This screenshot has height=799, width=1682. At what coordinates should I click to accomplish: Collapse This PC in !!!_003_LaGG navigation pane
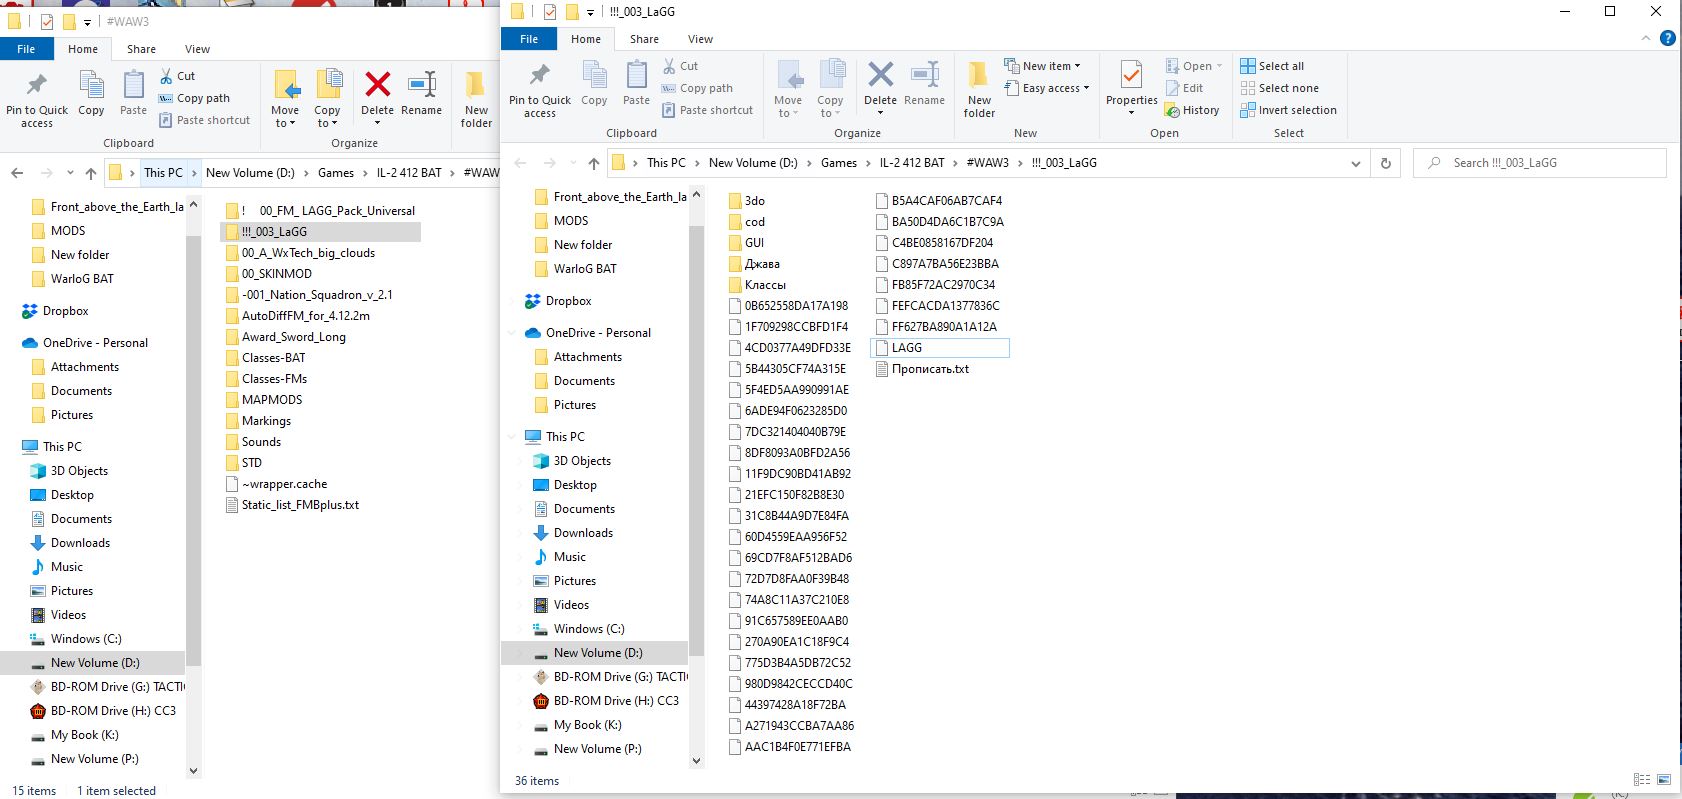coord(513,437)
